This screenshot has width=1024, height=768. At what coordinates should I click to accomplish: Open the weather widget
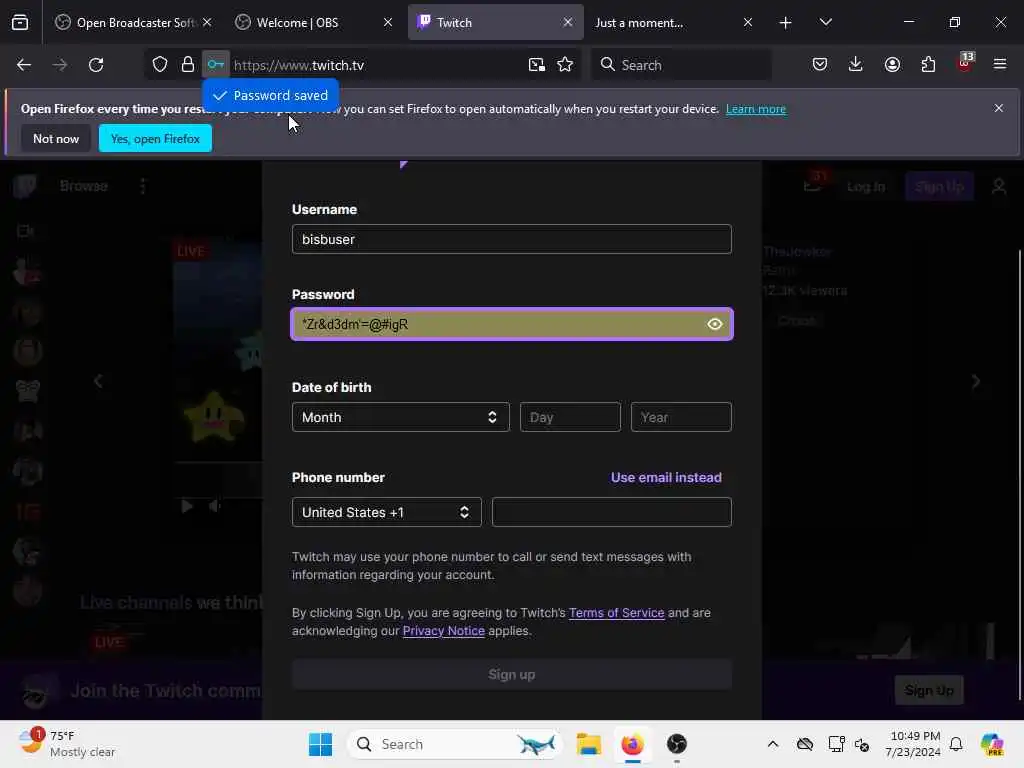[67, 744]
